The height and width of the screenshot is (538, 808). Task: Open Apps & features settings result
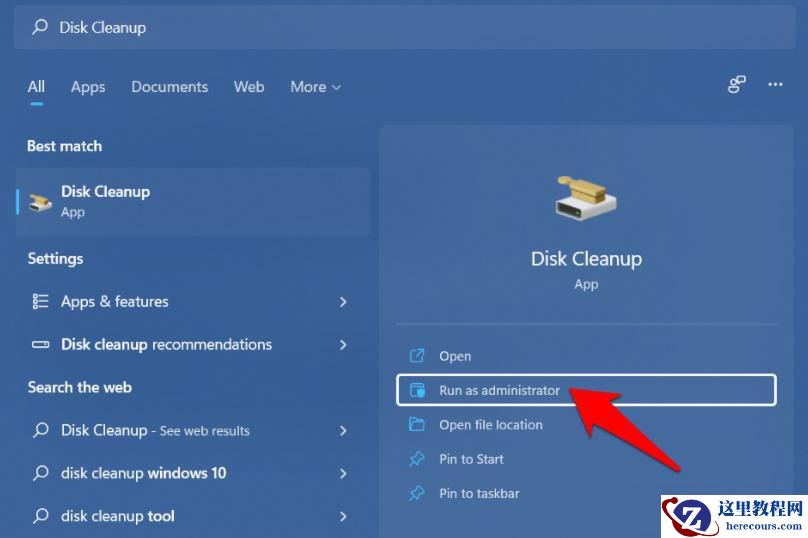pos(193,301)
